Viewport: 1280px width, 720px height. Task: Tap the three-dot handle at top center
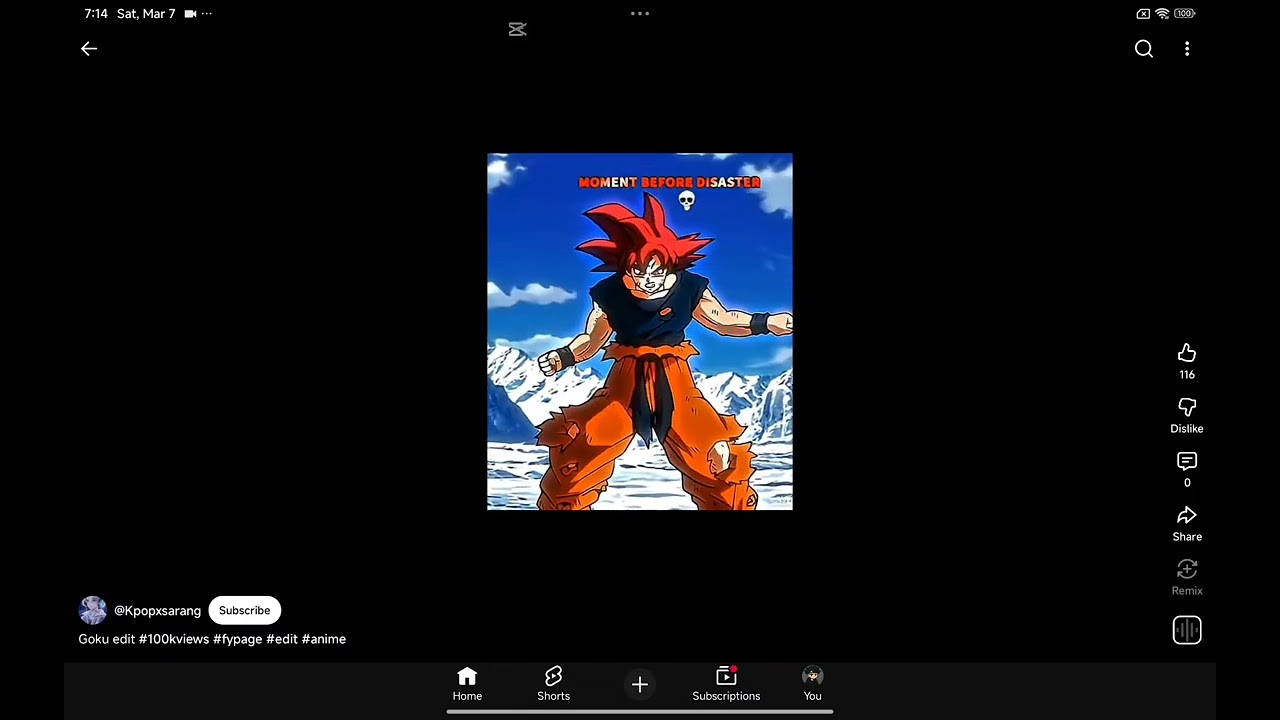click(x=640, y=14)
